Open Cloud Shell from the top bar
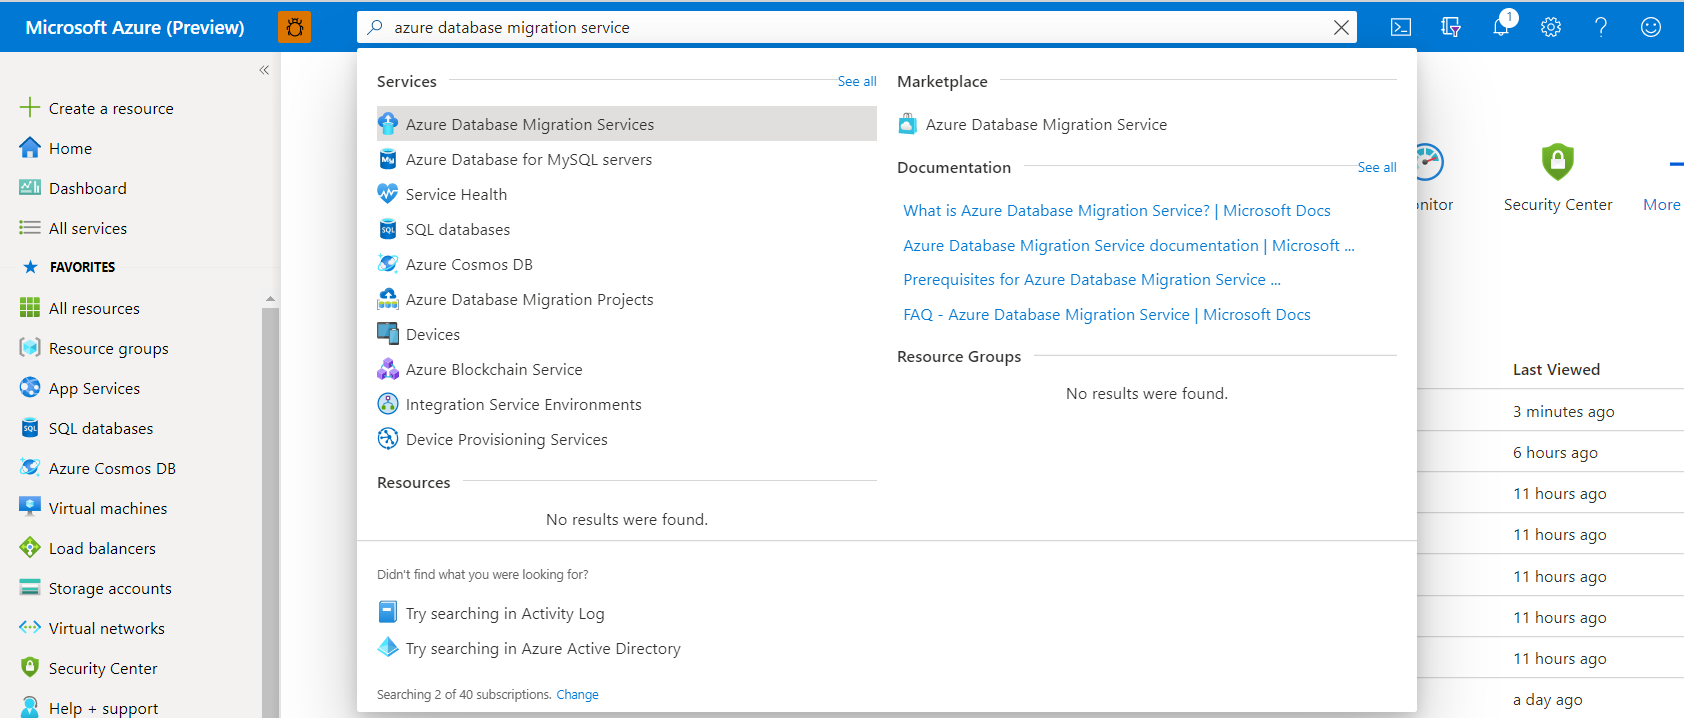 (x=1401, y=27)
